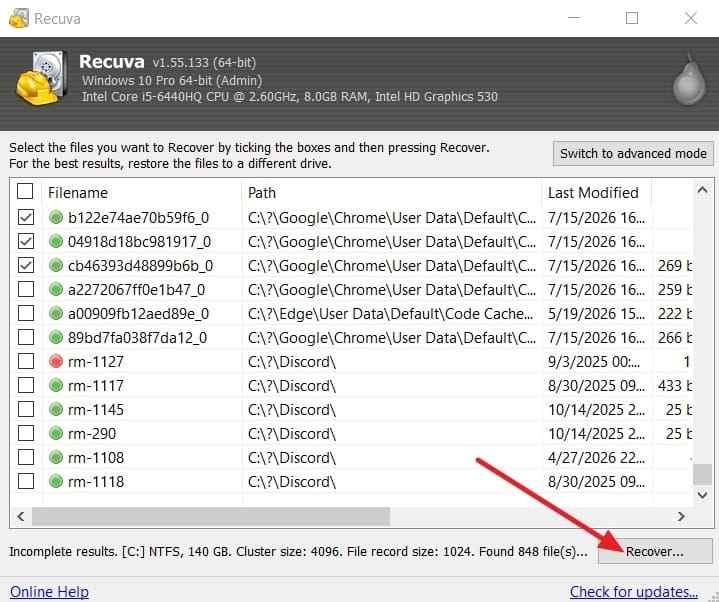The width and height of the screenshot is (719, 602).
Task: Click the Edge Code Cache path cell
Action: pos(391,314)
